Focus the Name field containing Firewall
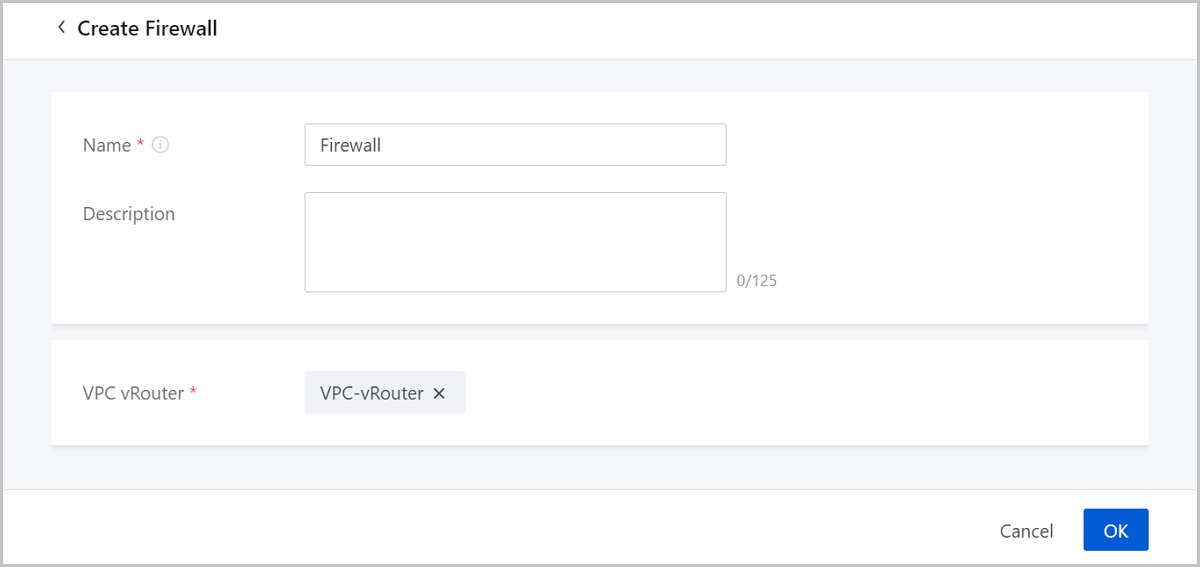This screenshot has width=1200, height=567. coord(515,145)
